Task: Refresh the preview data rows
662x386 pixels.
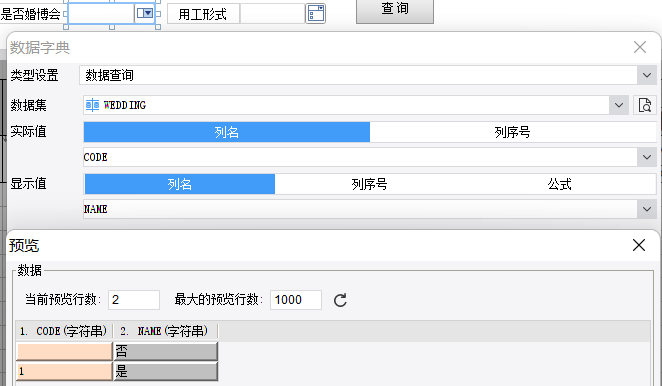Action: 340,300
